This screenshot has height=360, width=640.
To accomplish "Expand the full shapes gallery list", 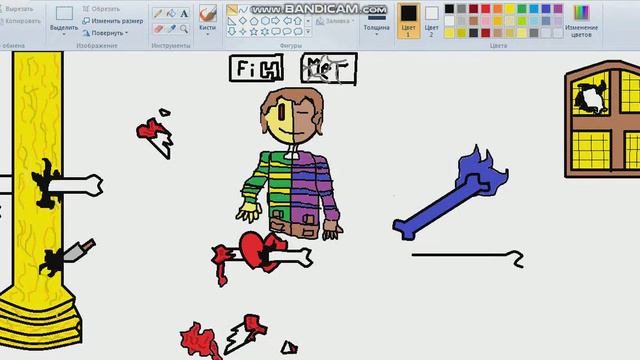I will tap(308, 31).
